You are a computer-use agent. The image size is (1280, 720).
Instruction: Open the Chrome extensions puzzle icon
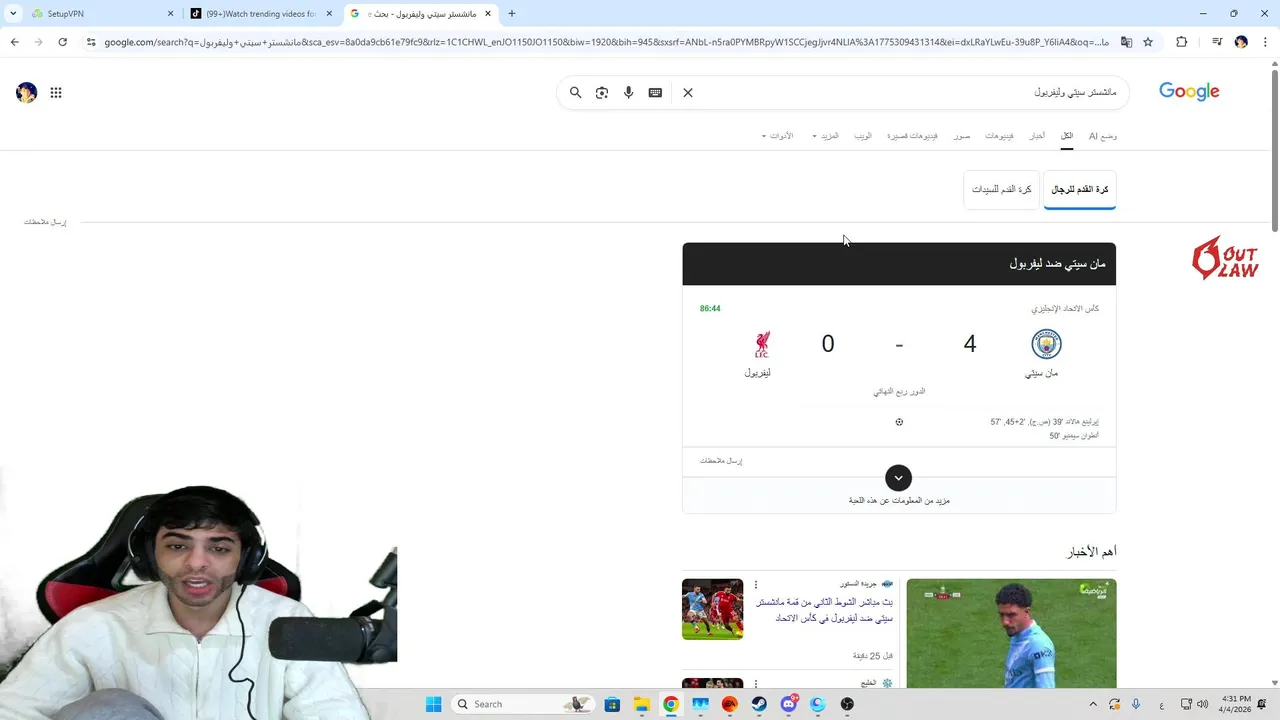click(1182, 42)
